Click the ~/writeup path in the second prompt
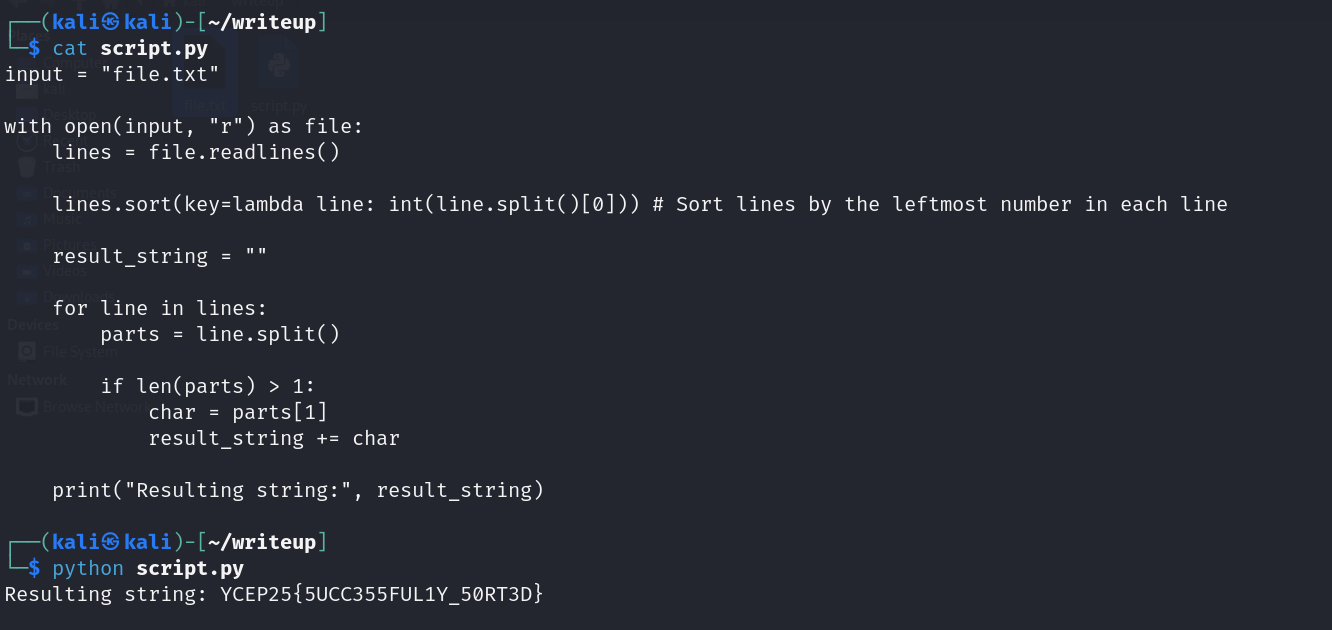Screen dimensions: 1332x630 point(262,542)
